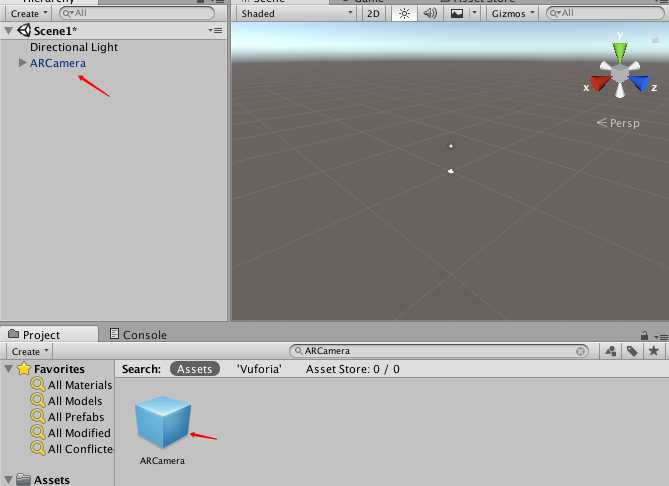Click the Unity logo beside Scene1
Image resolution: width=669 pixels, height=486 pixels.
24,30
